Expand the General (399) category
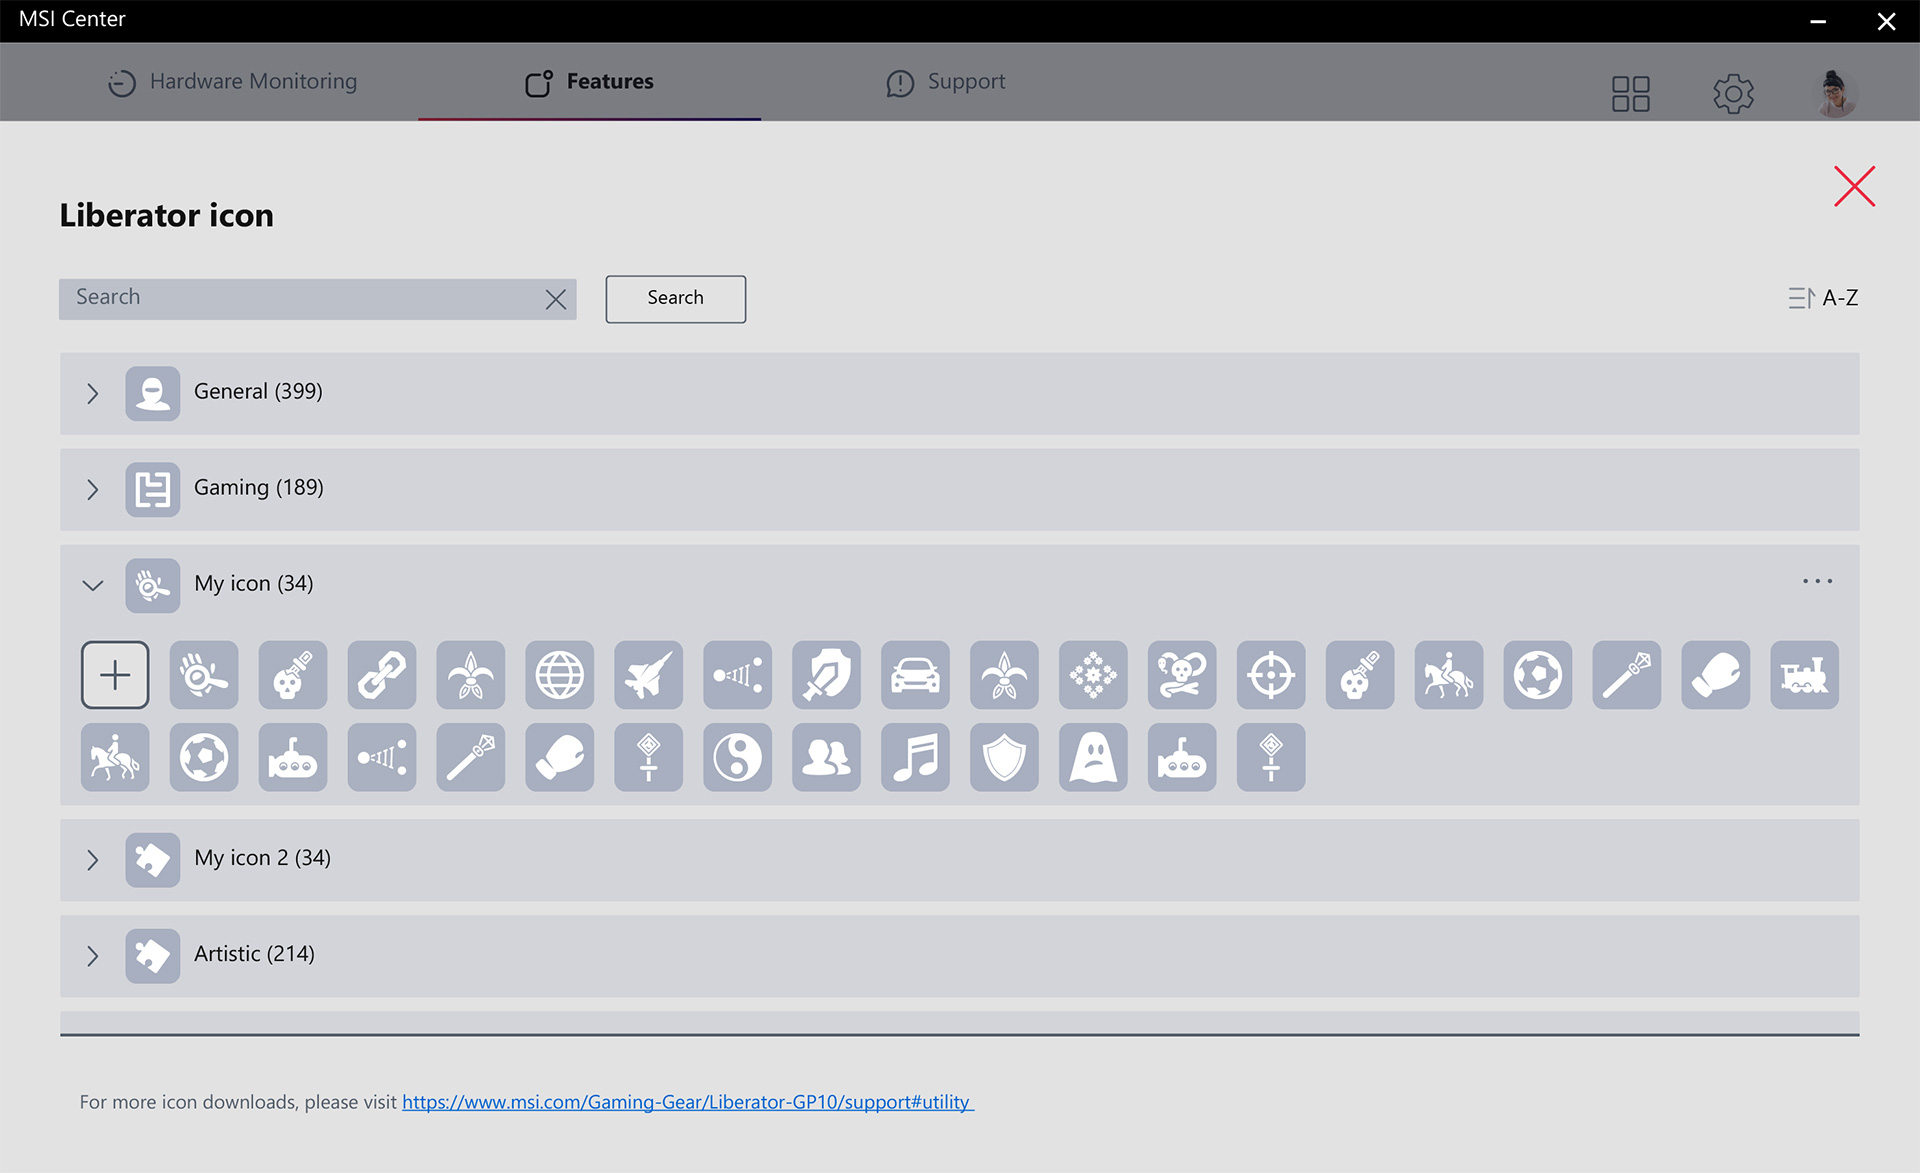Viewport: 1920px width, 1173px height. (93, 393)
